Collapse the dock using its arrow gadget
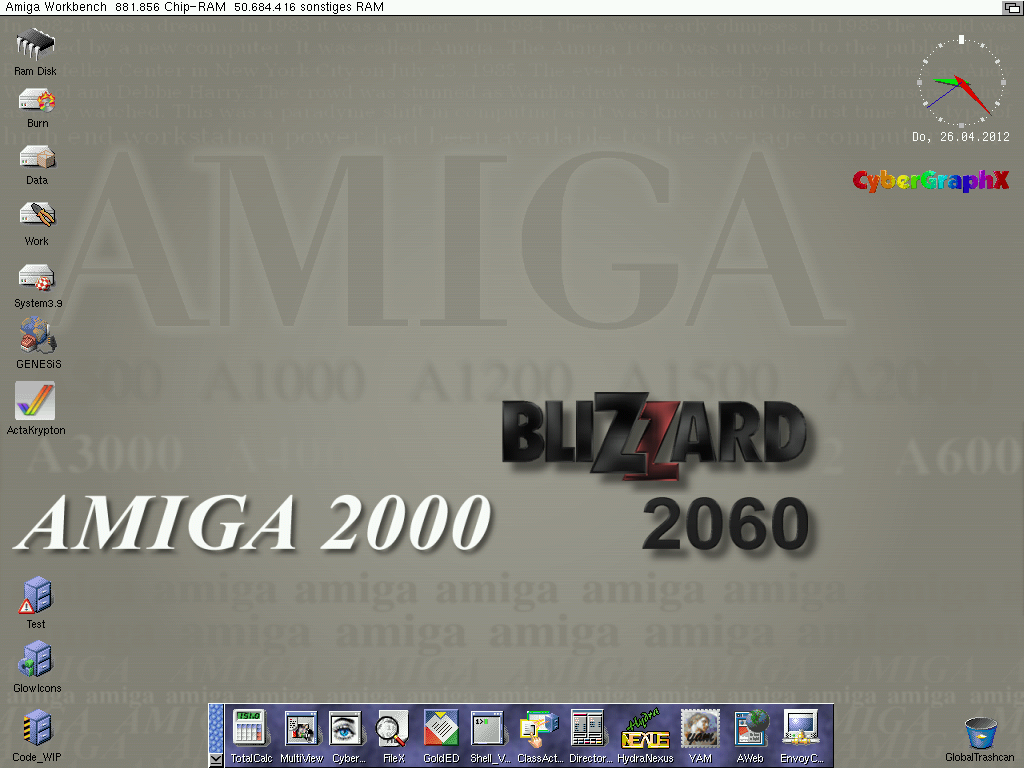This screenshot has width=1024, height=768. [x=217, y=760]
